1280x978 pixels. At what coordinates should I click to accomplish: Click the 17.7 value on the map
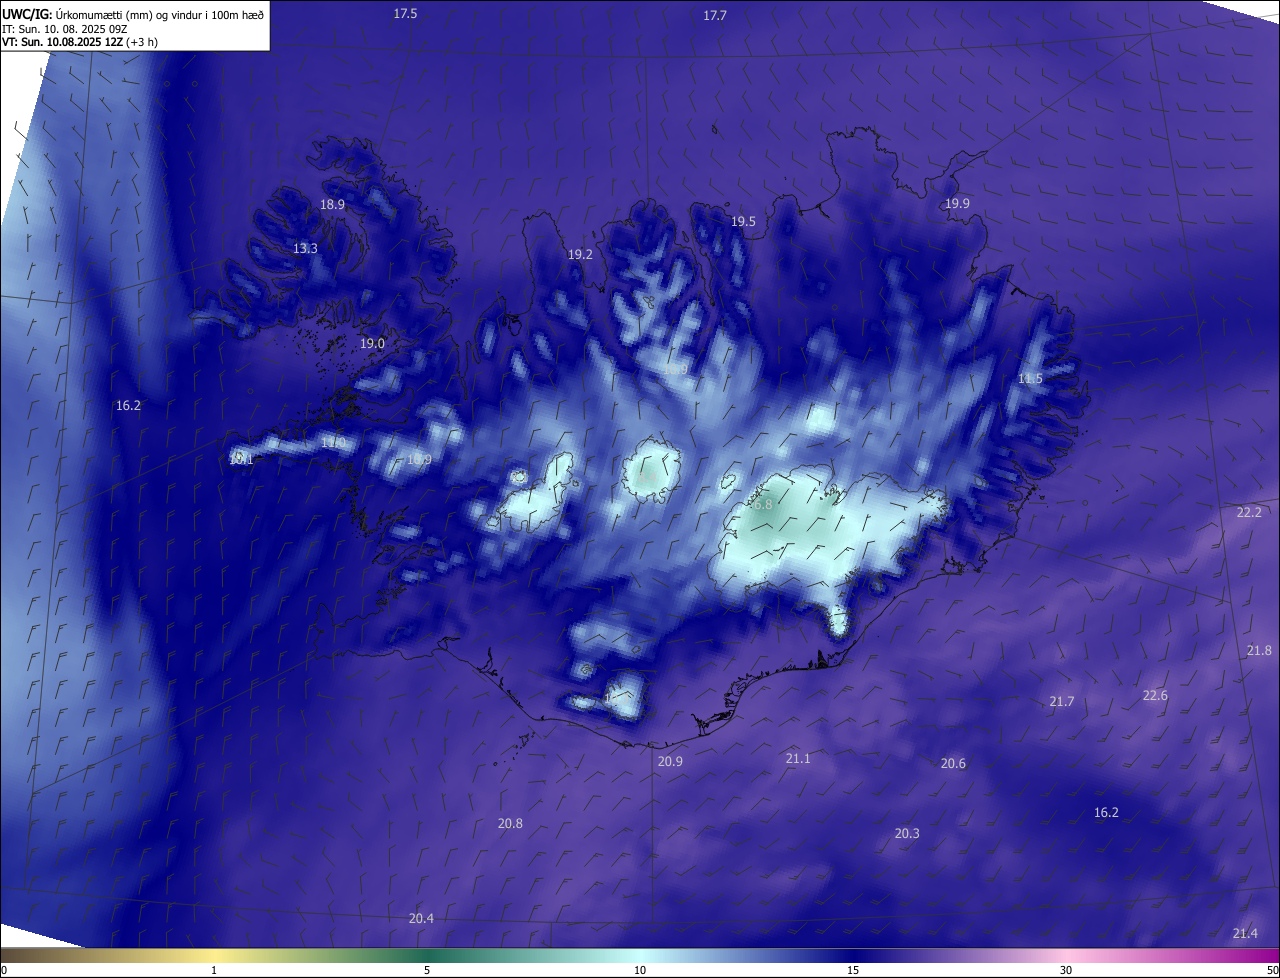pos(715,16)
